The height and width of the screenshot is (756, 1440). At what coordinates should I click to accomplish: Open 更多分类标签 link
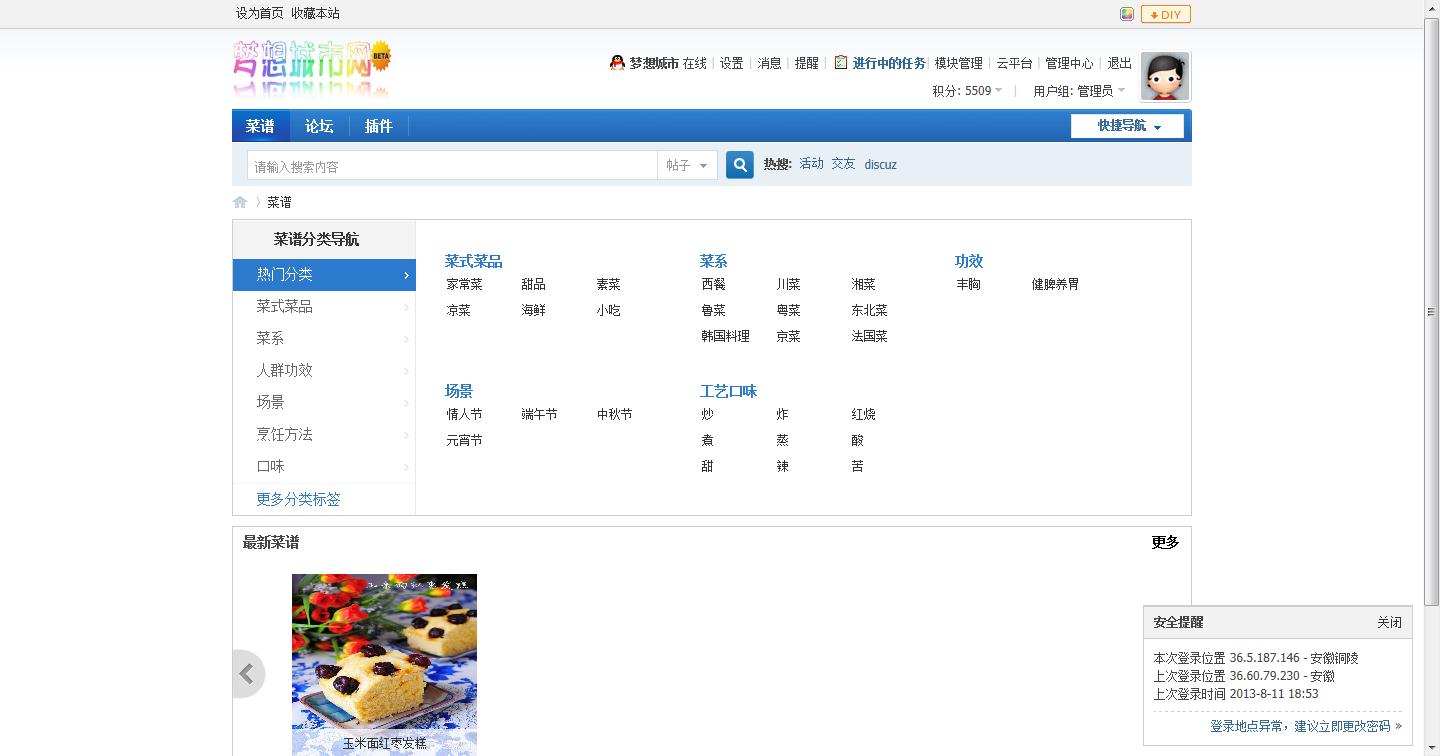point(298,499)
